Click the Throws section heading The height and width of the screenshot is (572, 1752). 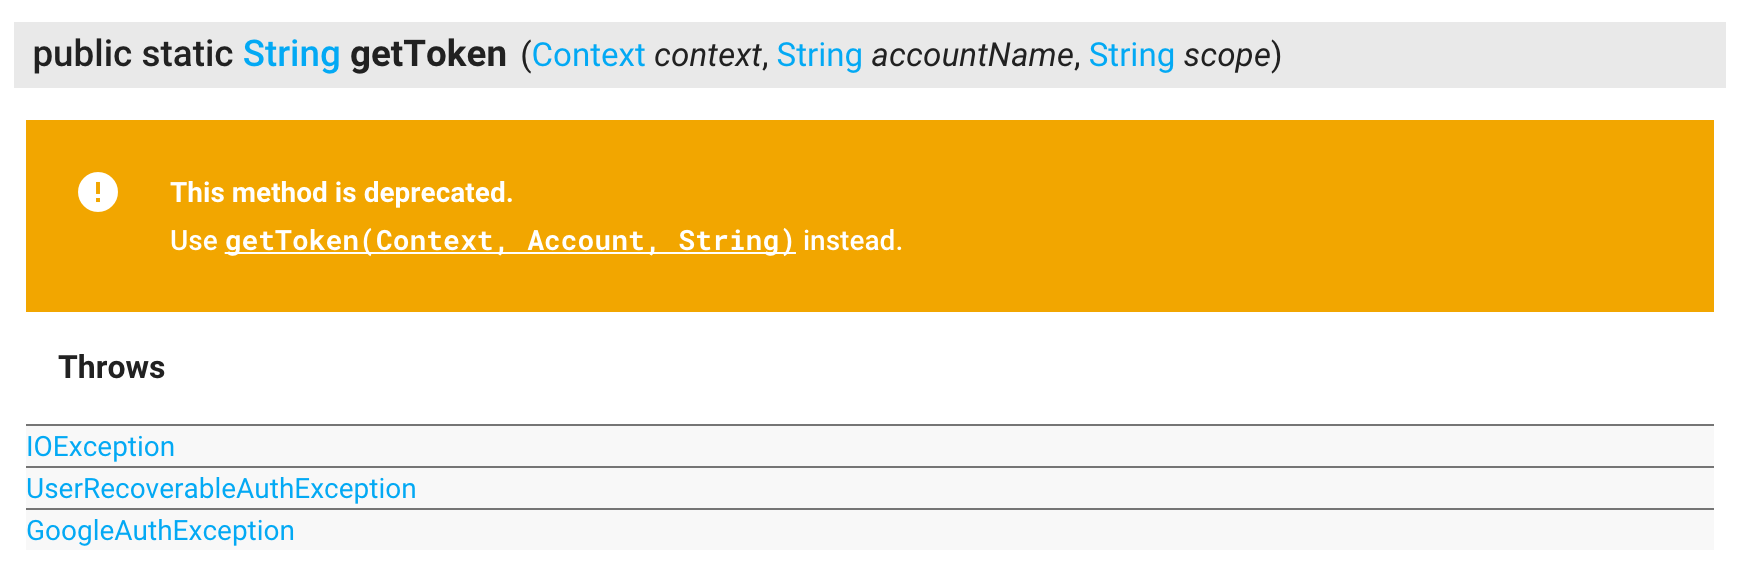coord(112,367)
